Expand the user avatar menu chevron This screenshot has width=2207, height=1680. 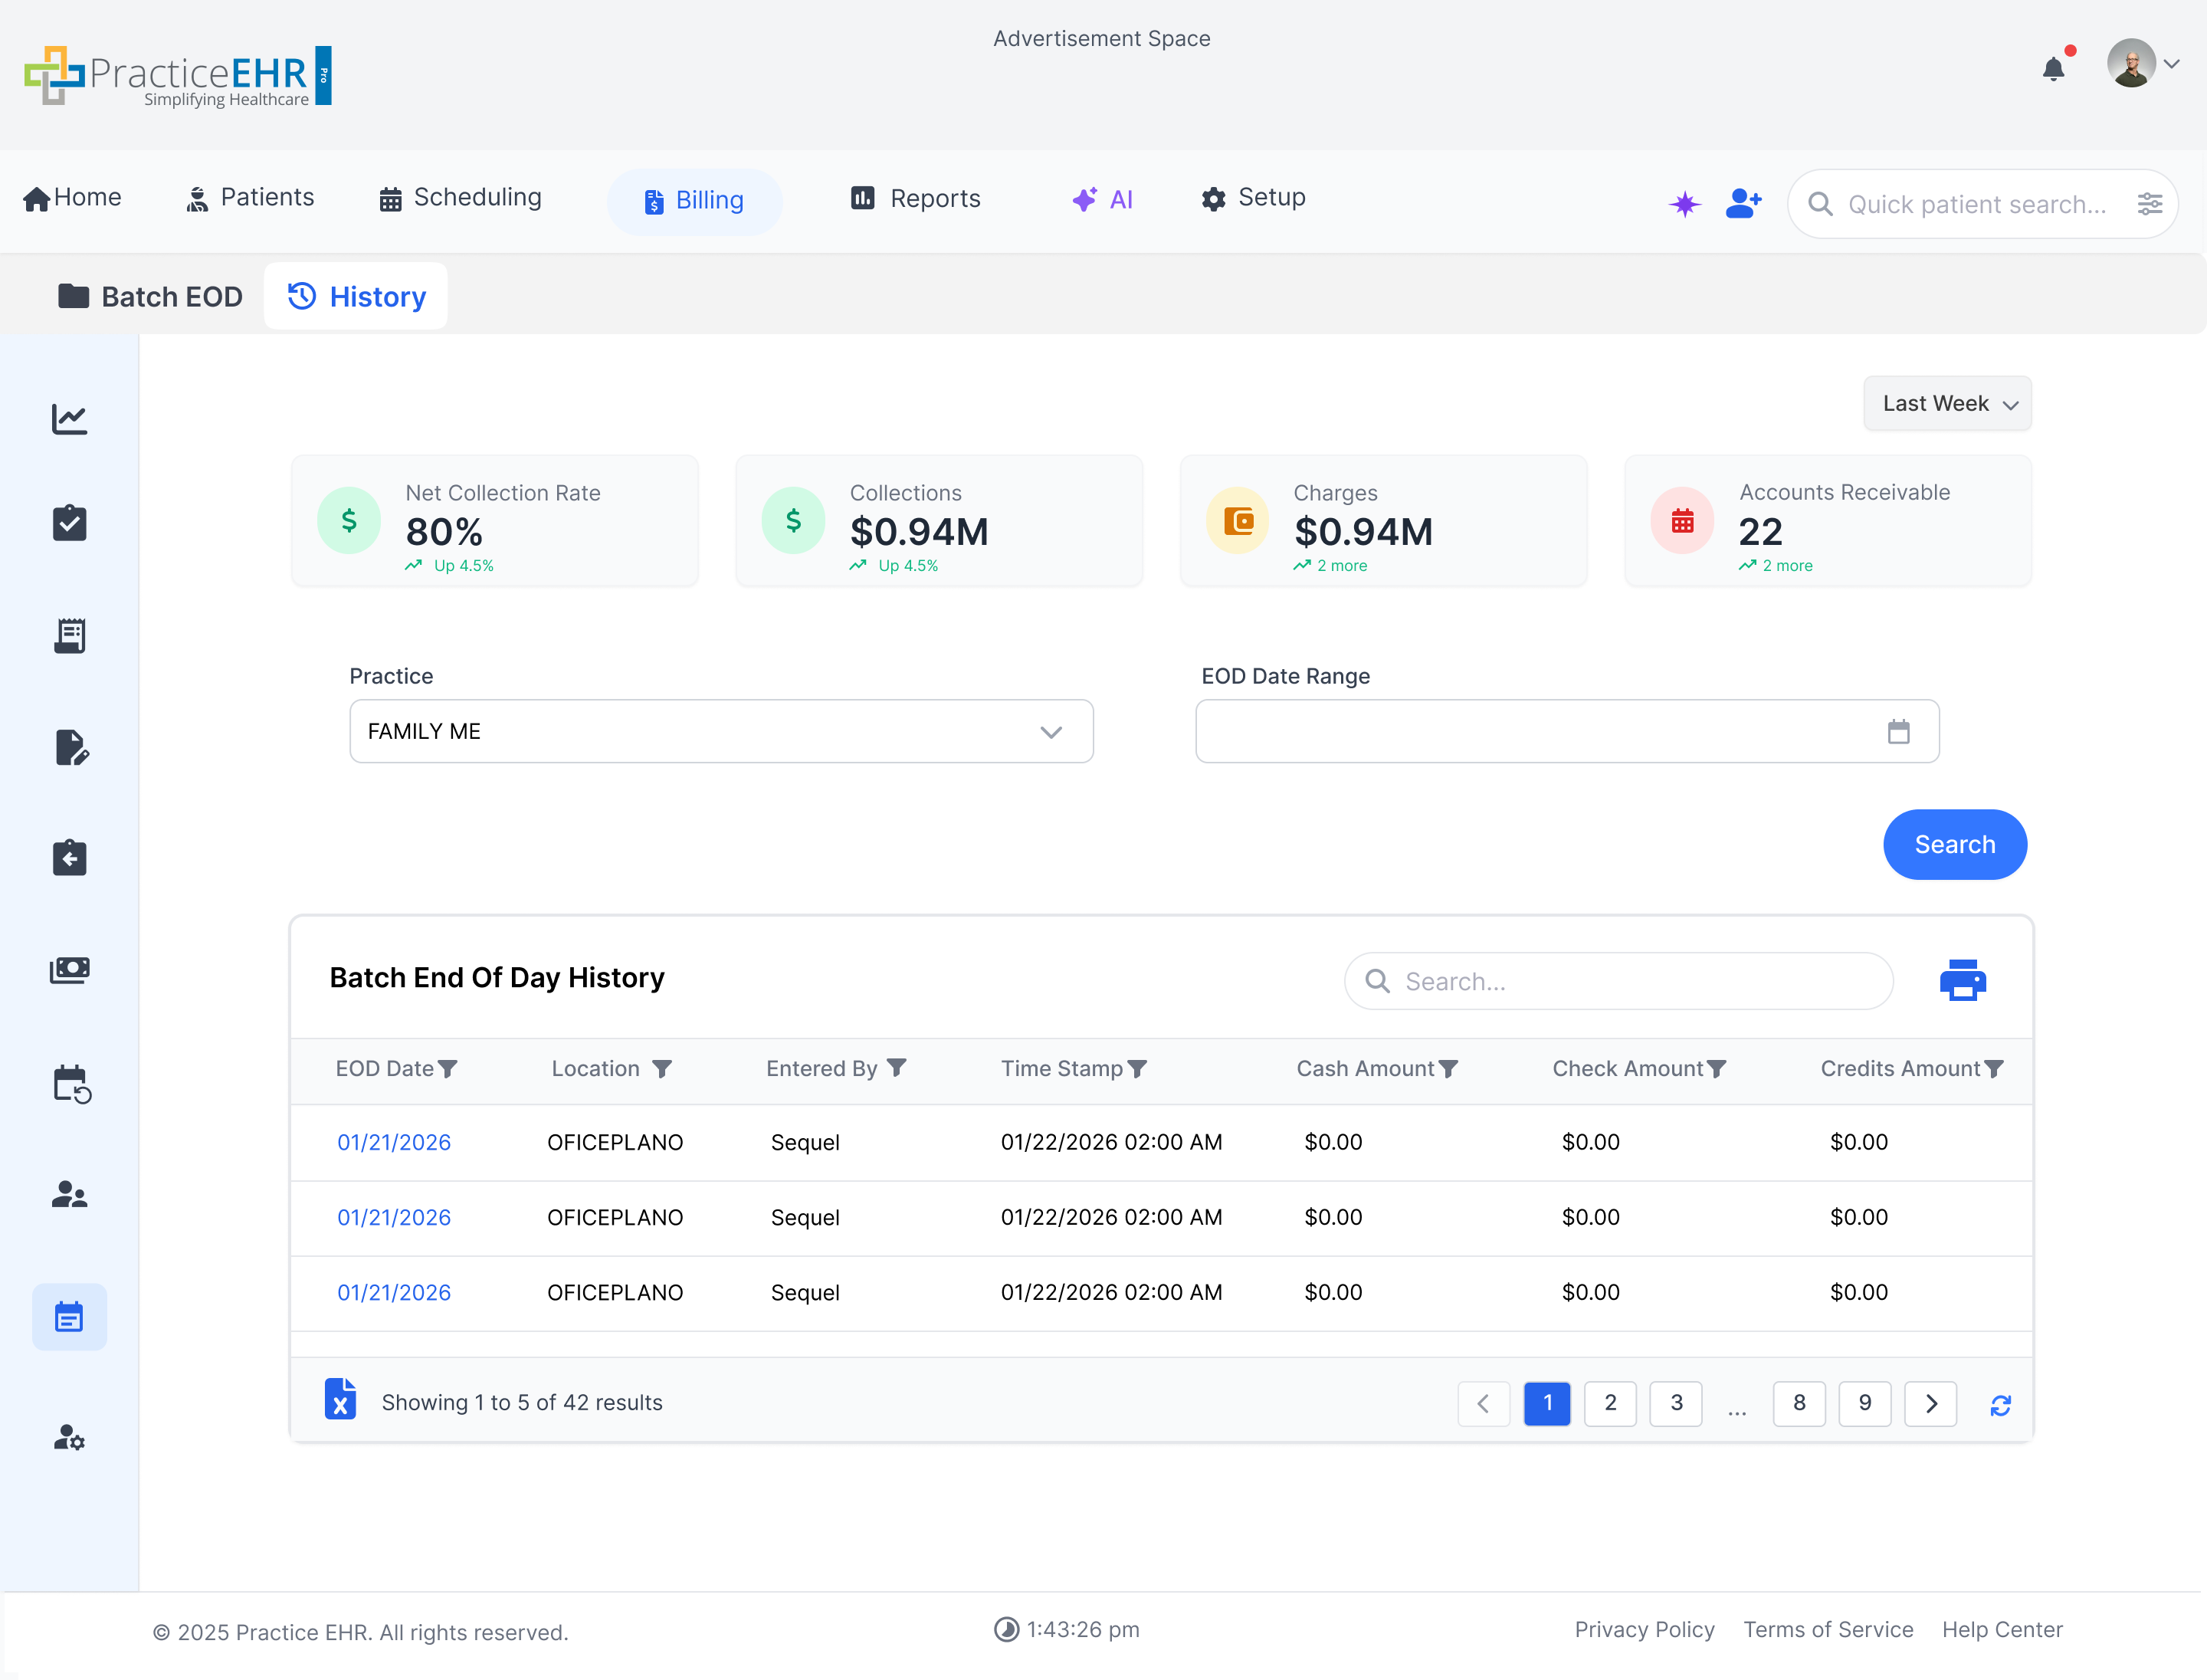click(2171, 64)
